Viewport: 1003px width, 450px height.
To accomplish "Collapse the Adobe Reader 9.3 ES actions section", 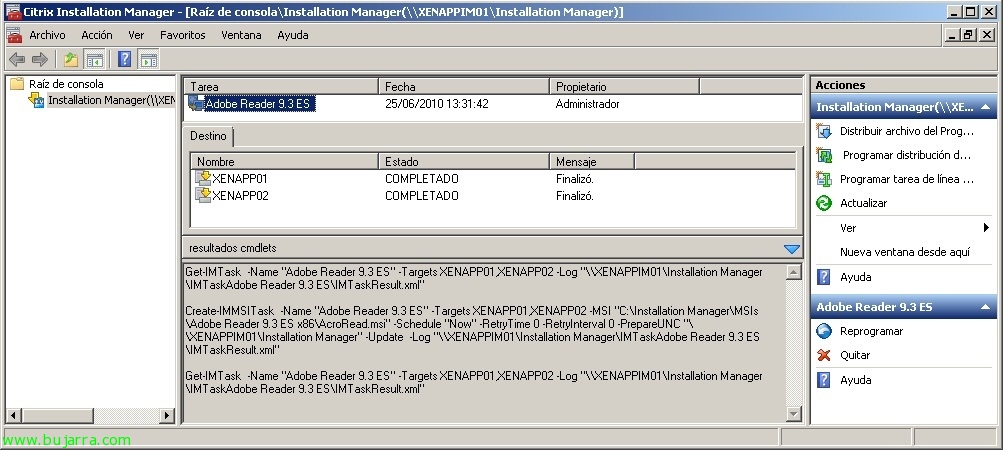I will click(x=985, y=307).
